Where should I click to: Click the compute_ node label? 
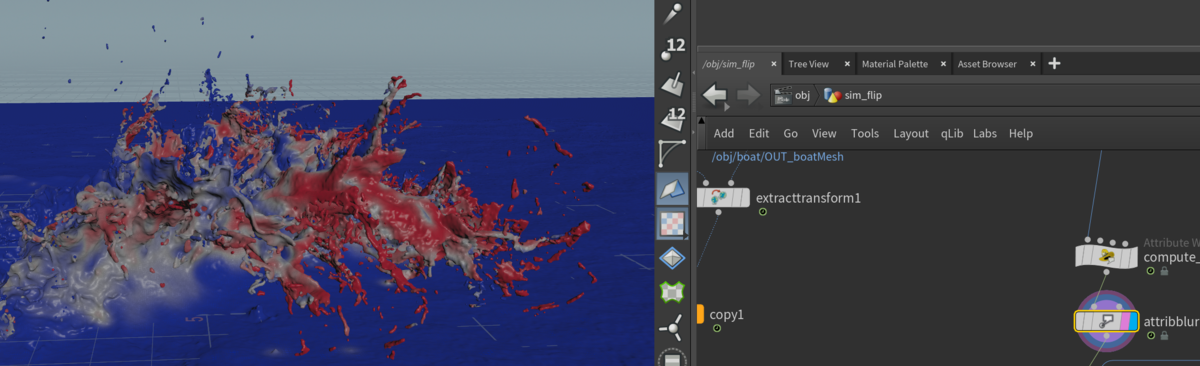click(x=1171, y=257)
